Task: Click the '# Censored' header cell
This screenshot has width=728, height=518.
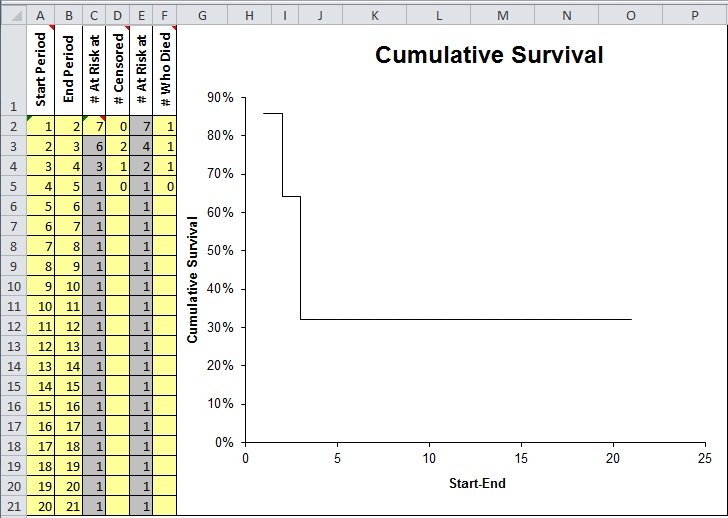Action: pyautogui.click(x=118, y=70)
